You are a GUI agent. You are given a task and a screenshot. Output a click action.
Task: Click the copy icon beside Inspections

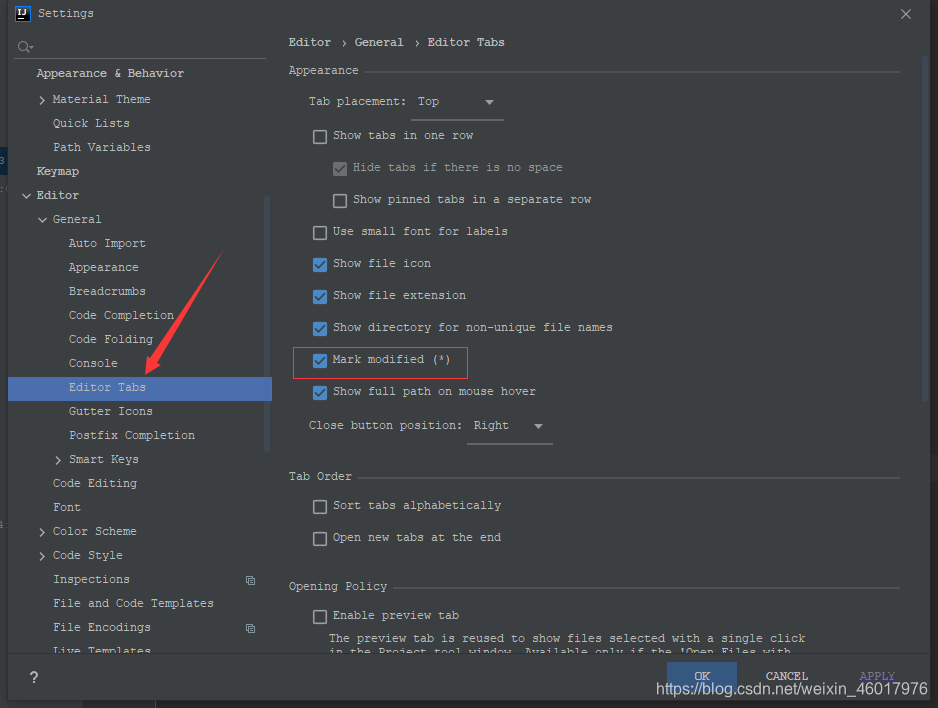tap(251, 580)
